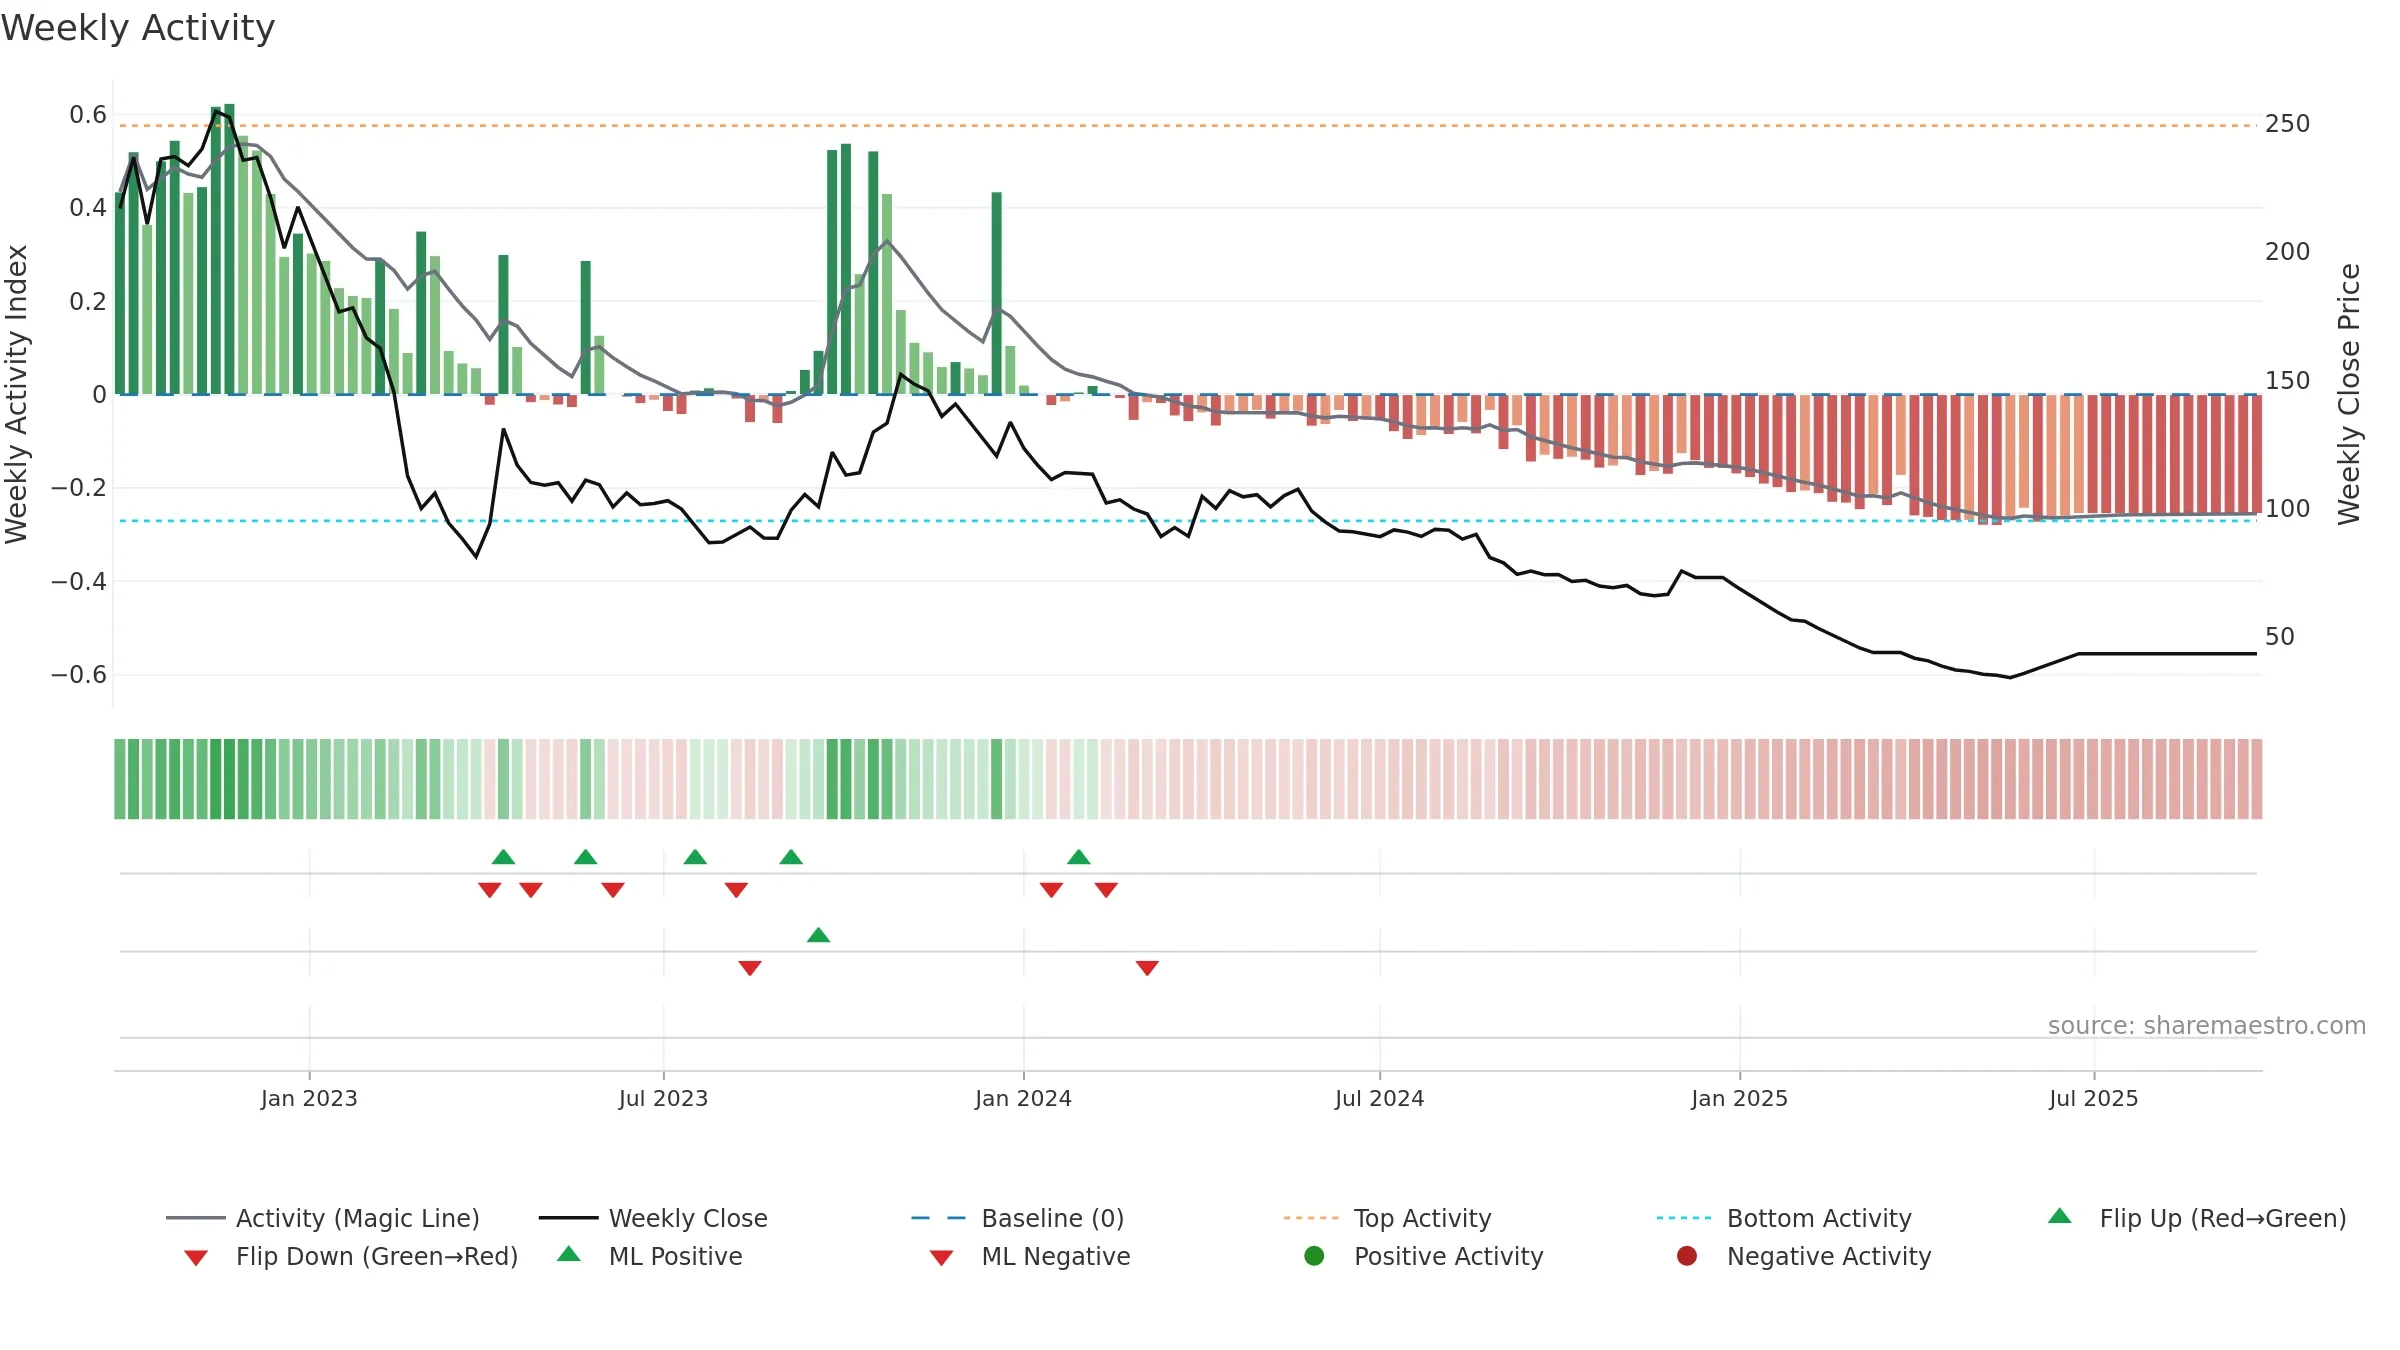Click the red triangle icon beside ML Negative
Viewport: 2400px width, 1350px height.
[941, 1258]
